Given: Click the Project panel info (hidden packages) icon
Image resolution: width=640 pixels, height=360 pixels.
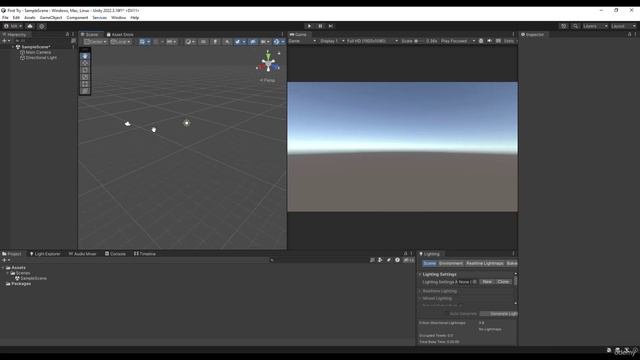Looking at the screenshot, I should [397, 260].
